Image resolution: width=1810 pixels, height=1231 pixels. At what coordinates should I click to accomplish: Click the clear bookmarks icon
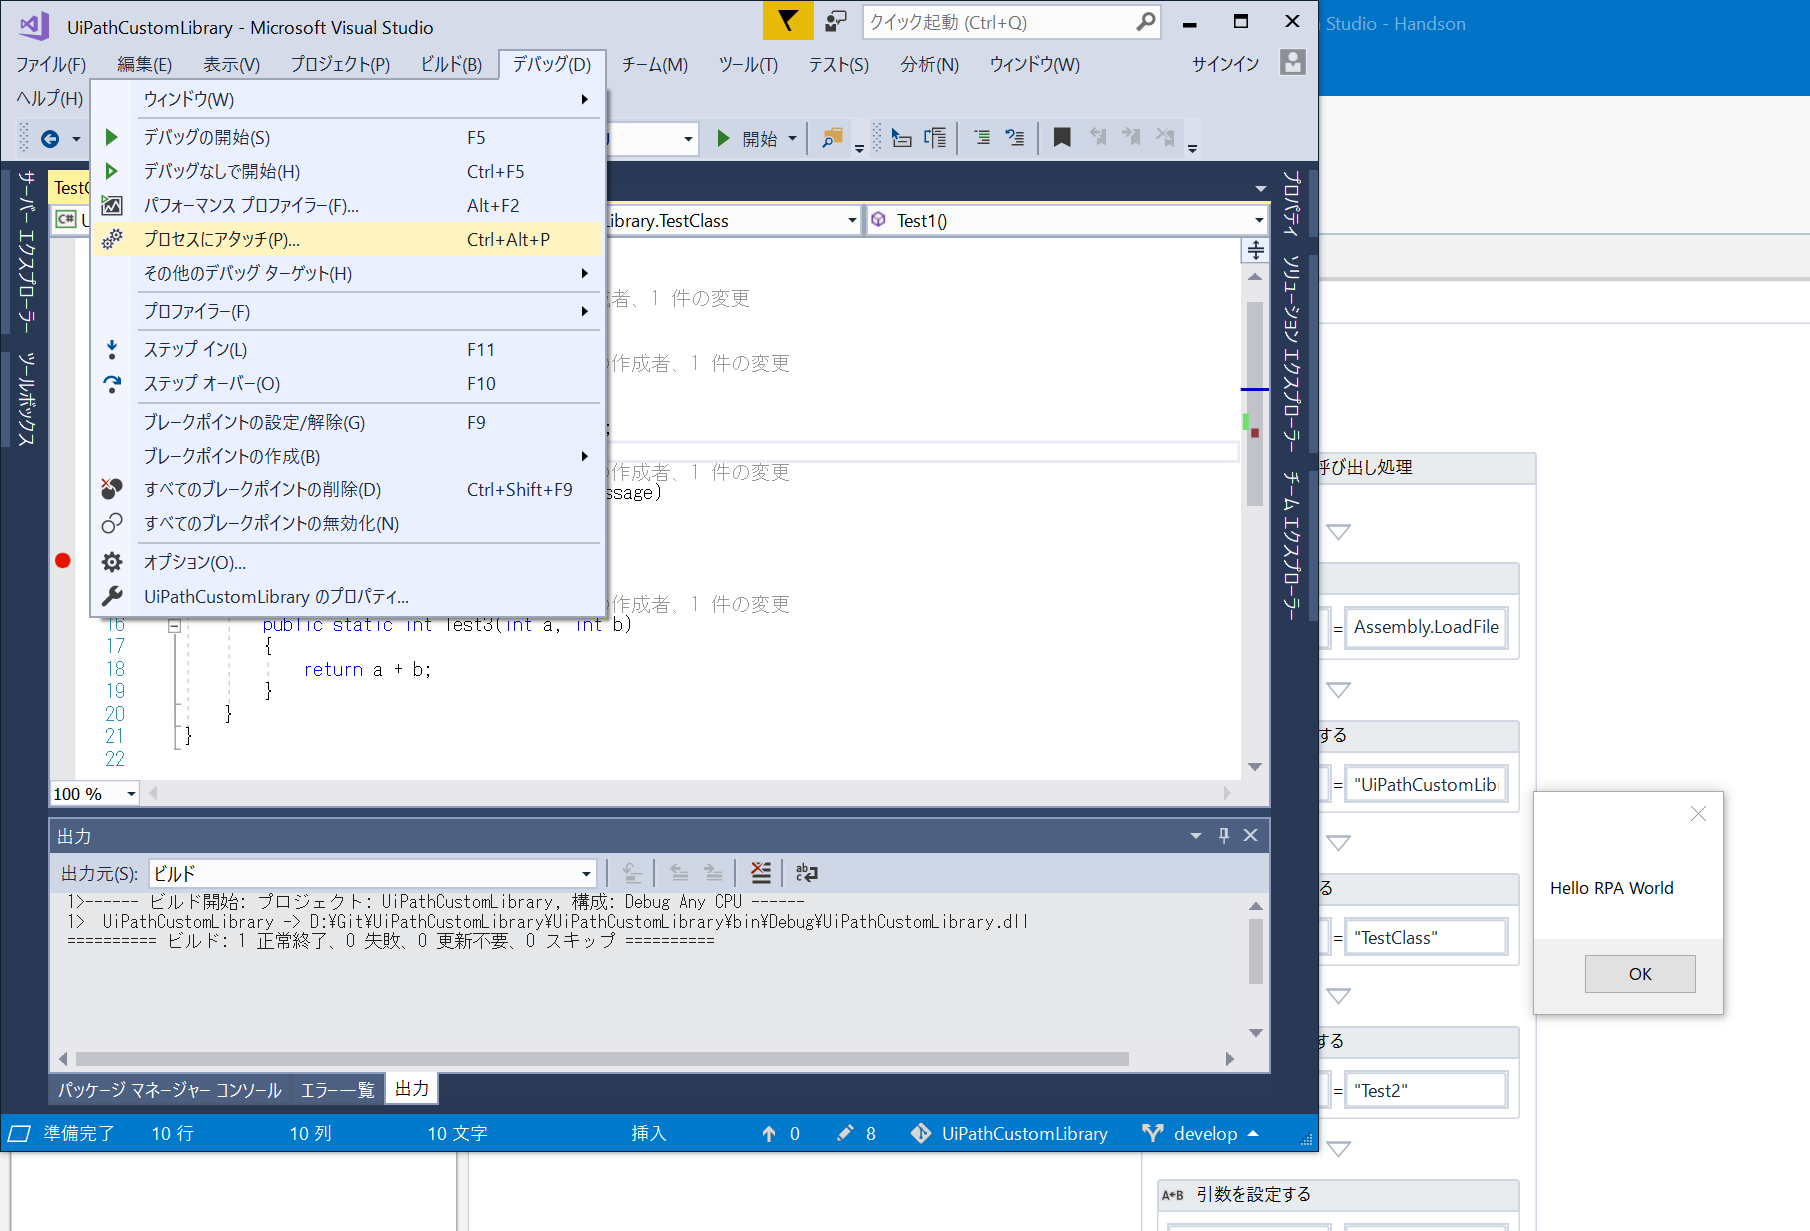click(1165, 137)
